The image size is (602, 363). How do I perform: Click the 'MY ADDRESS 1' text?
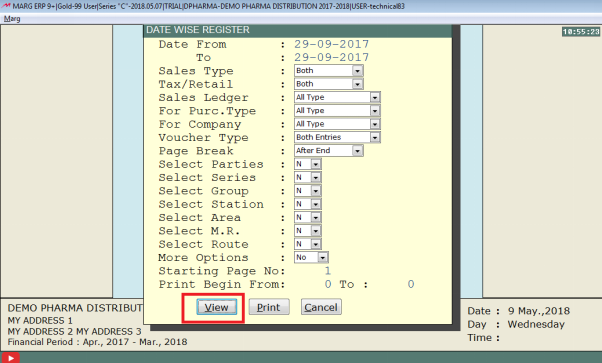point(40,320)
